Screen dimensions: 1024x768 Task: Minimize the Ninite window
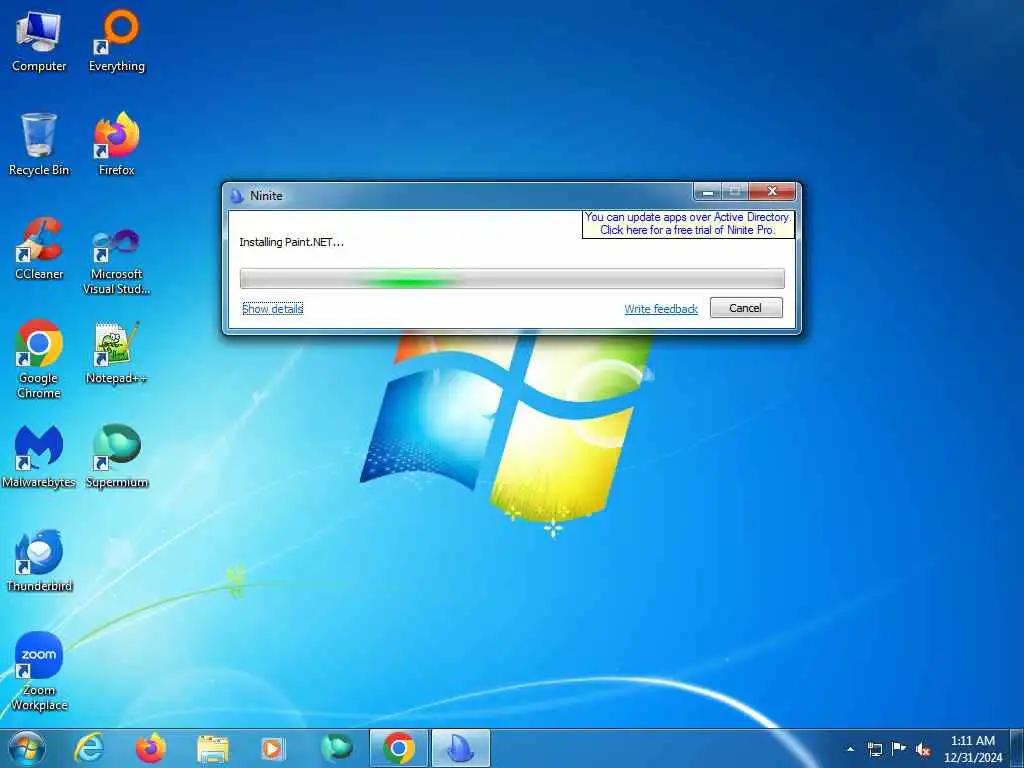pos(707,191)
